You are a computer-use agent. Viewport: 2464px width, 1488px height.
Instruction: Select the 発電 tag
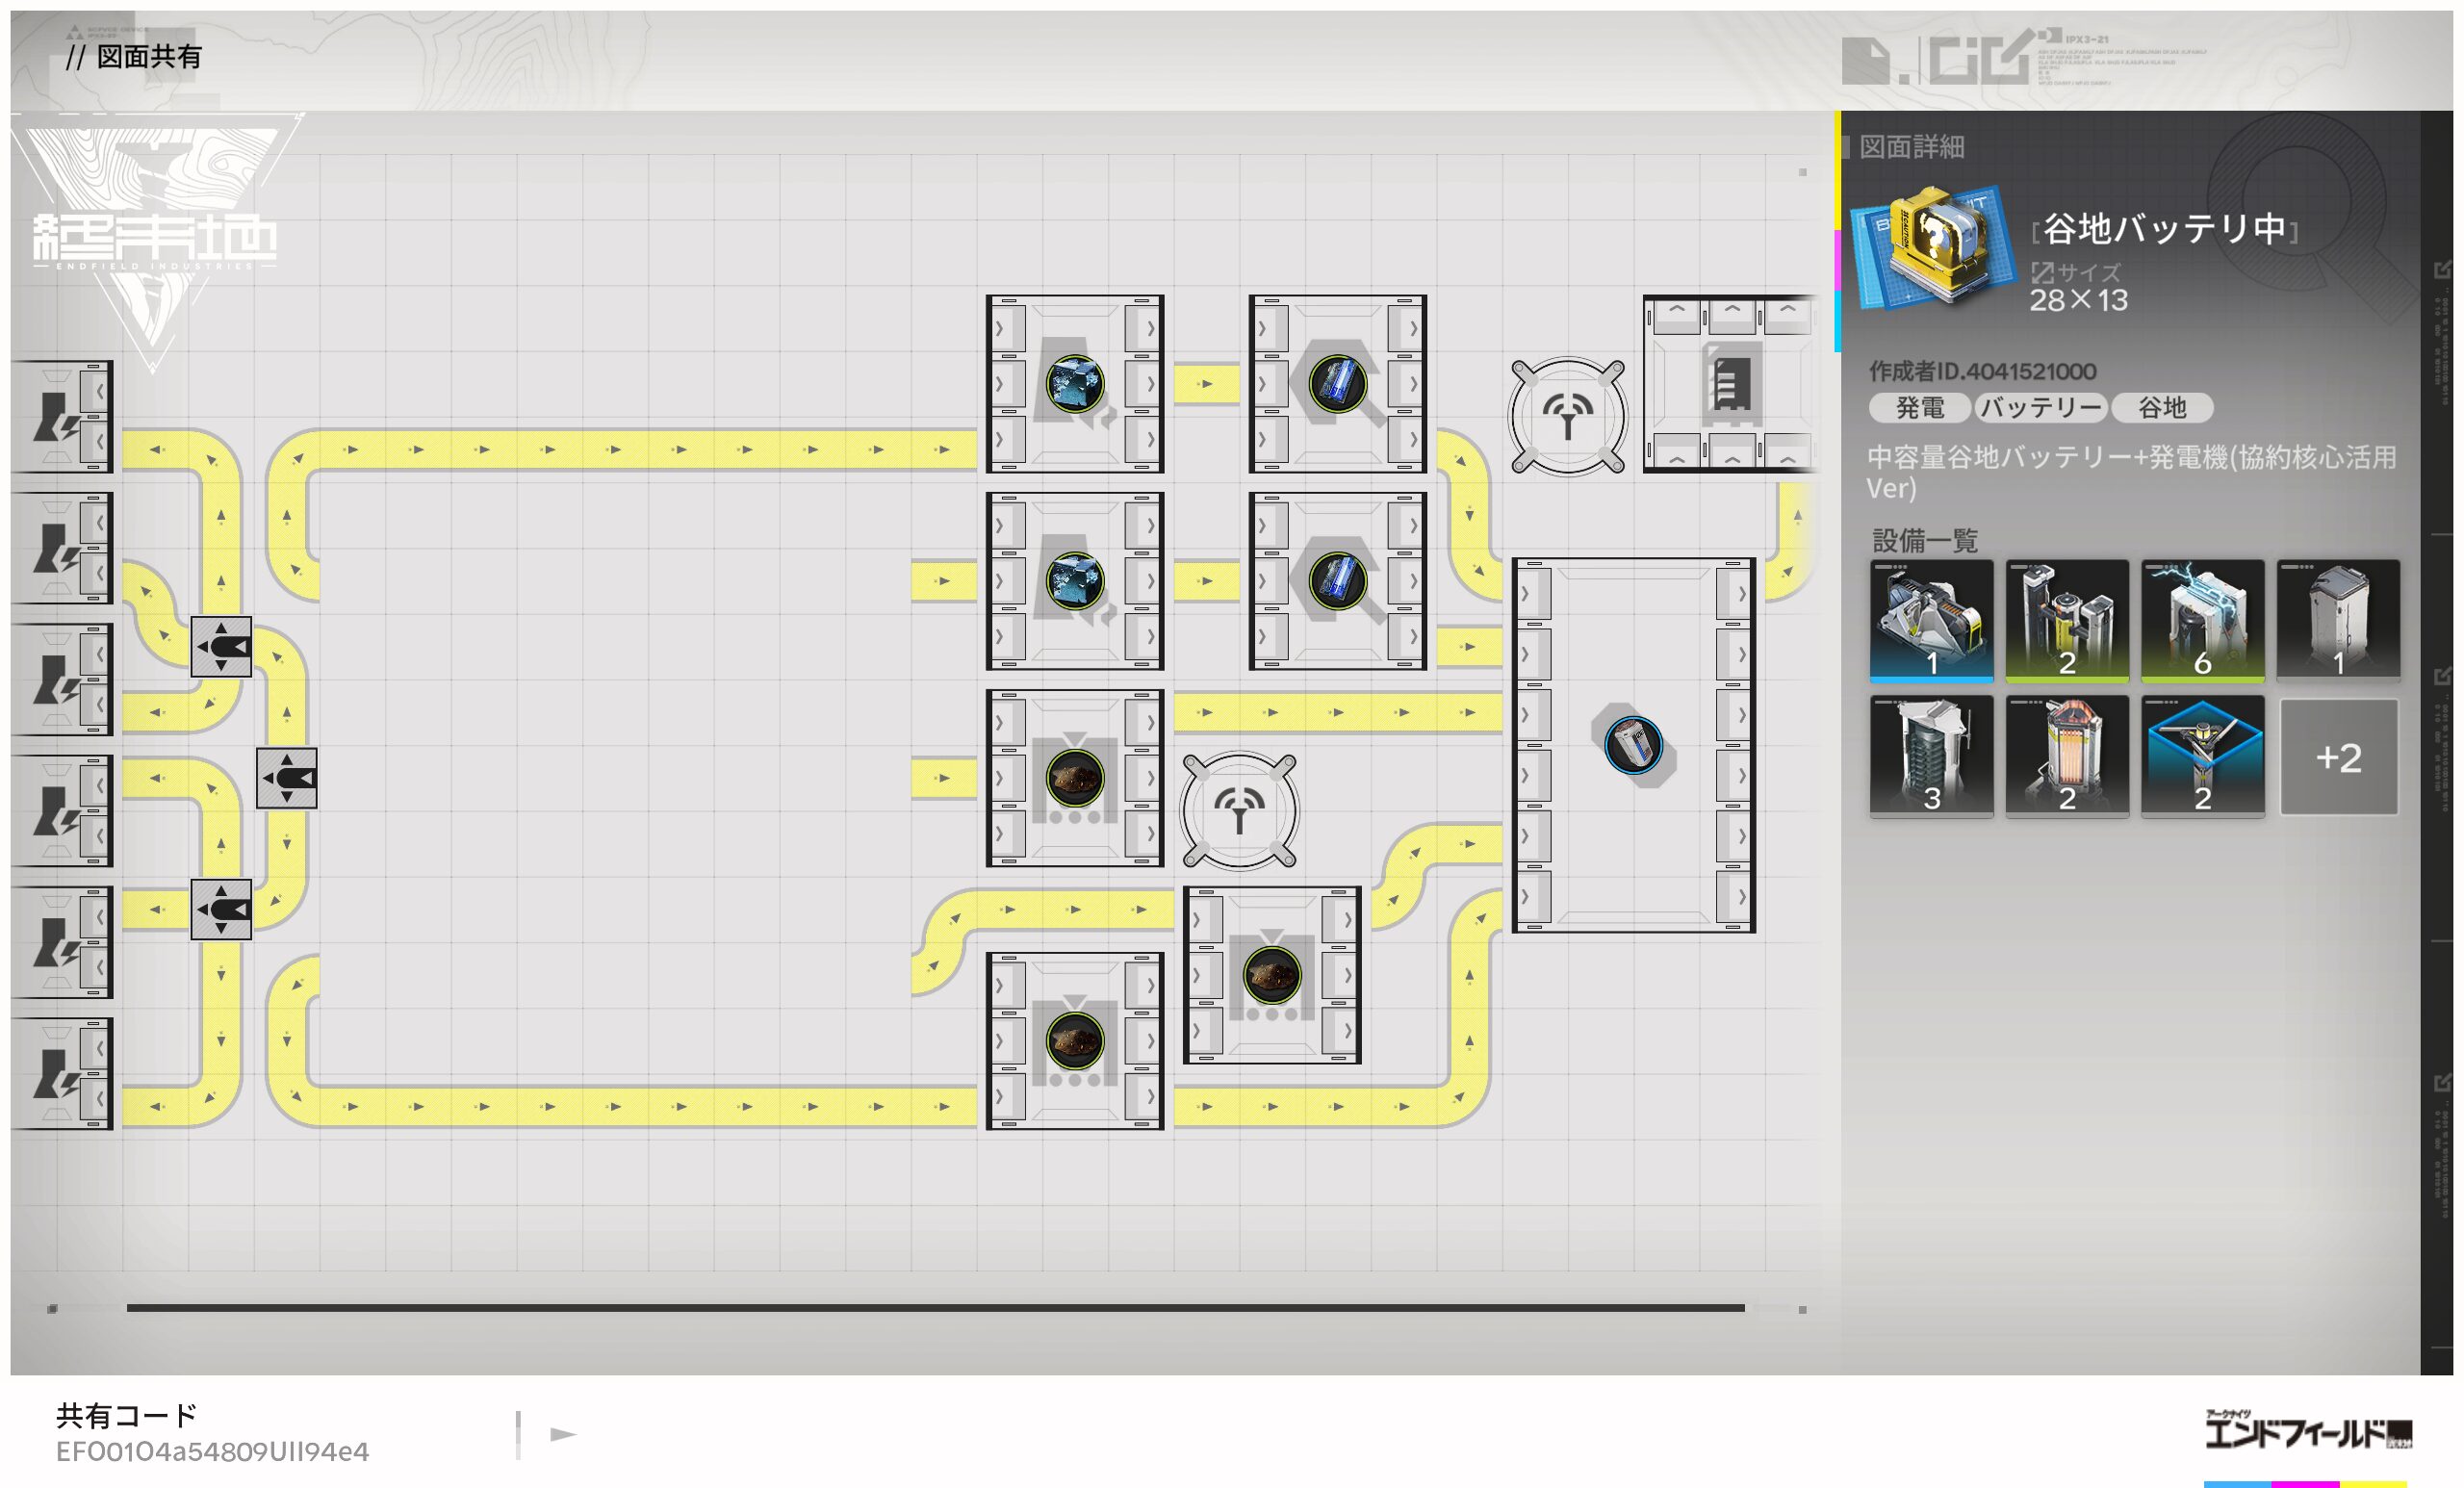click(x=1919, y=408)
